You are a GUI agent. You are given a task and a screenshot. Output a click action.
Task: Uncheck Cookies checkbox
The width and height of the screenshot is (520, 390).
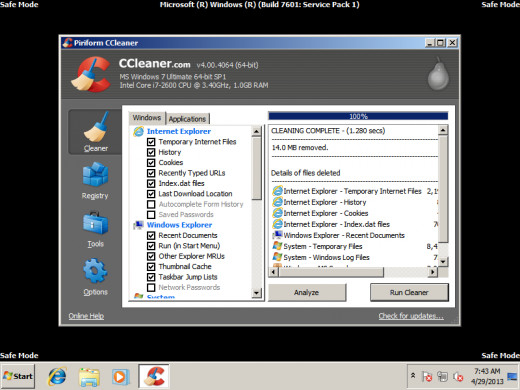point(151,163)
